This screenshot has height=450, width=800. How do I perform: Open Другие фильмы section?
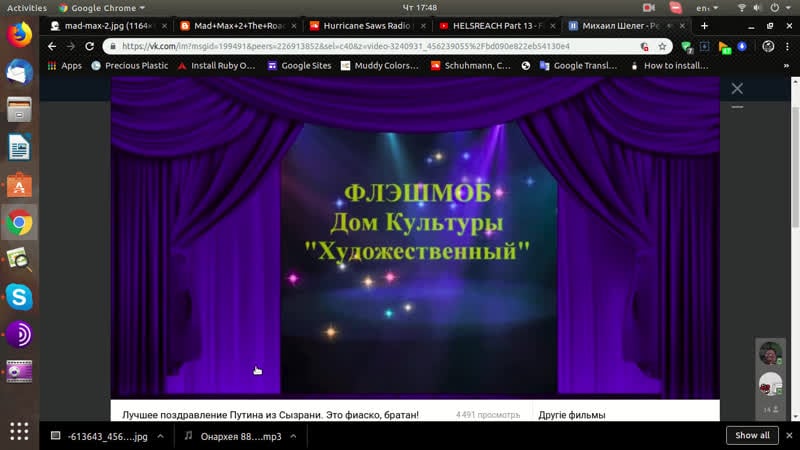coord(572,415)
